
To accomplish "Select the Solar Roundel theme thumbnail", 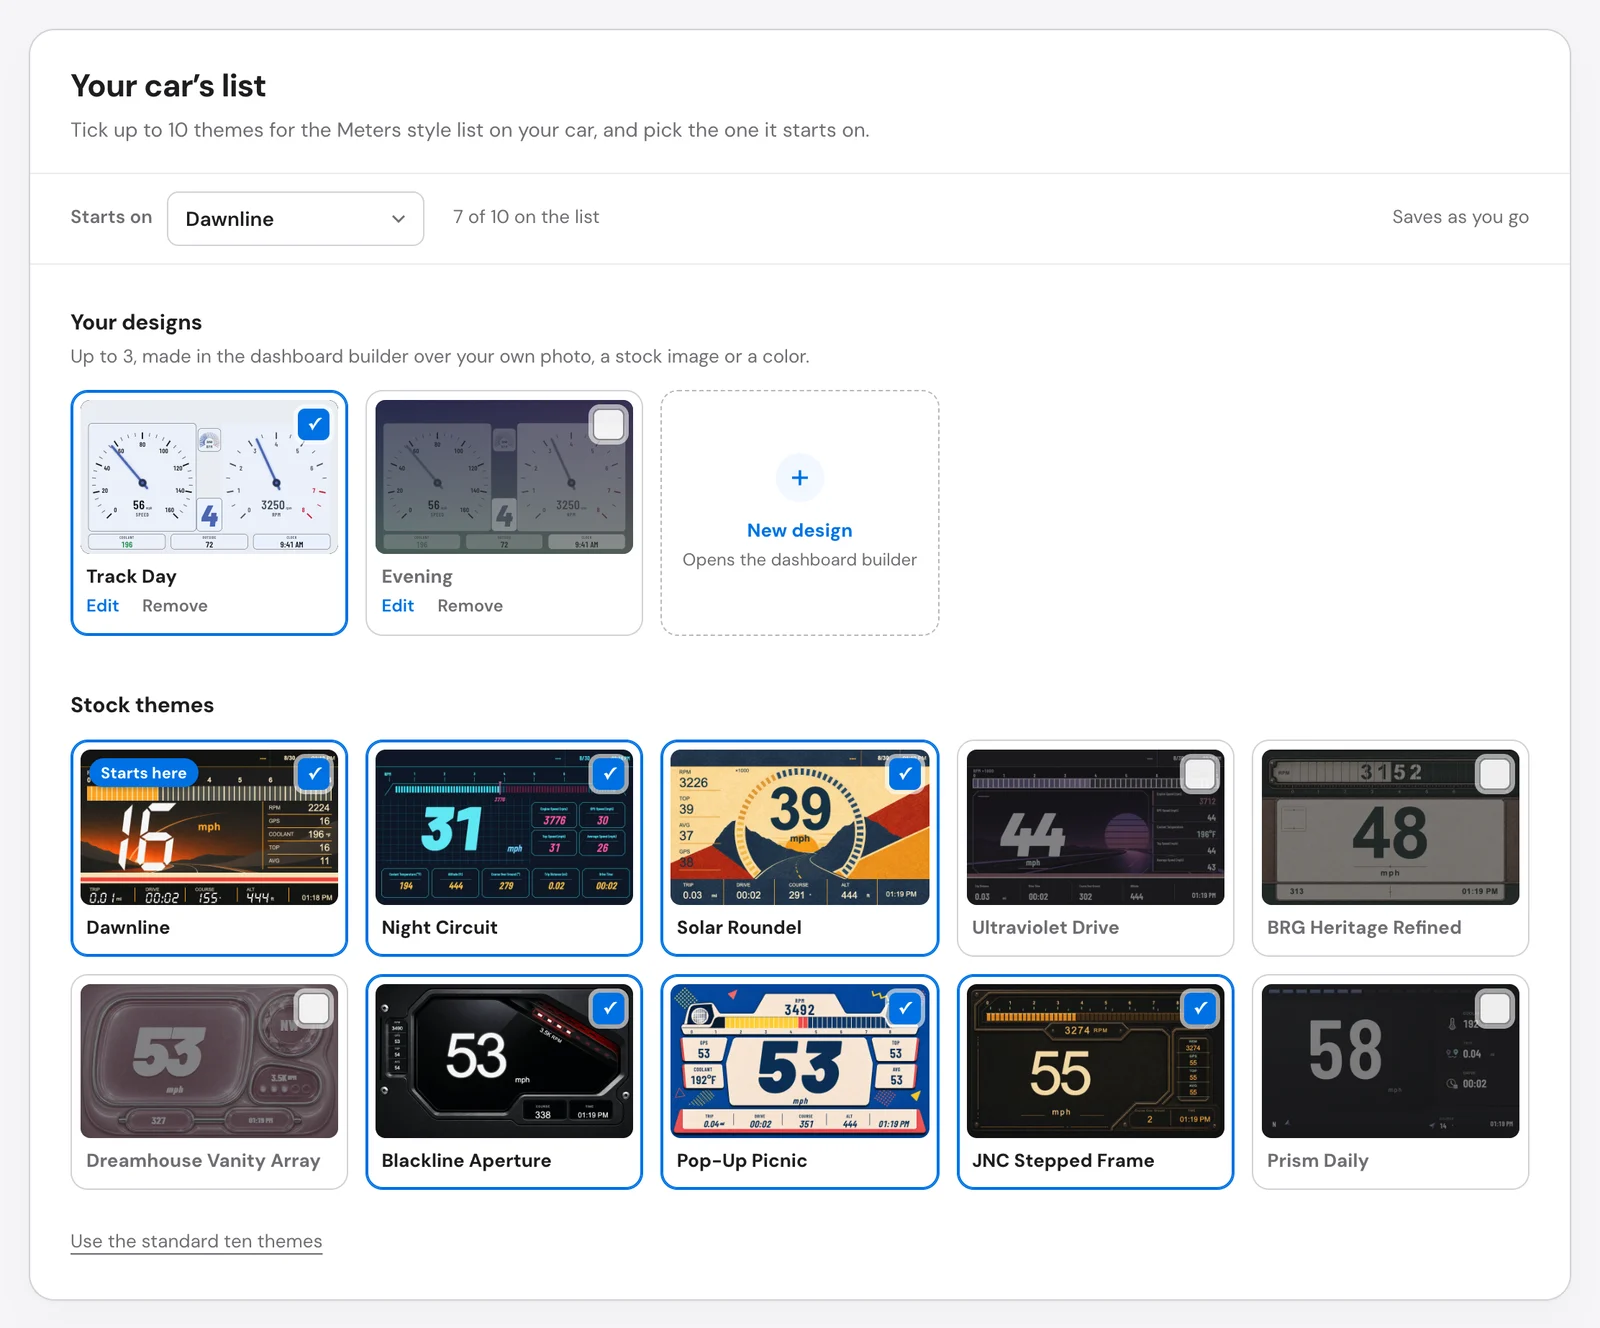I will pos(799,827).
